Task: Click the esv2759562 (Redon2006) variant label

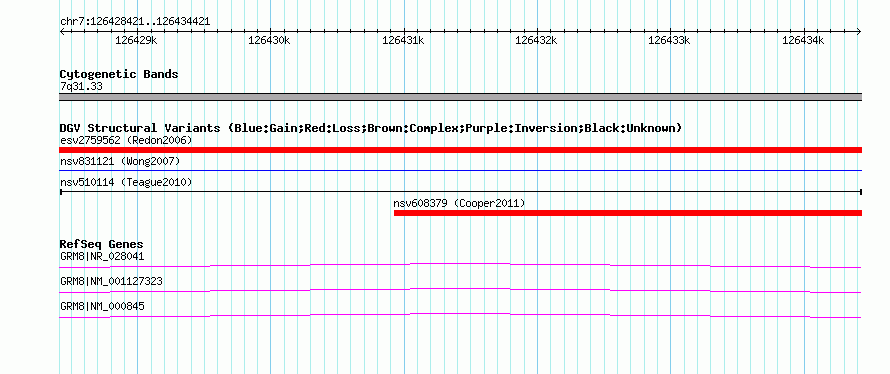Action: coord(126,140)
